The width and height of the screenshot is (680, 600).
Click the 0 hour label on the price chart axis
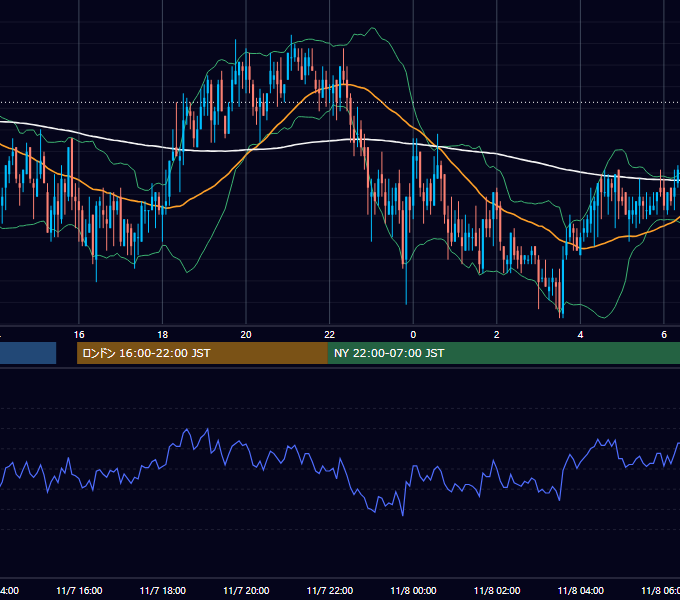point(413,335)
